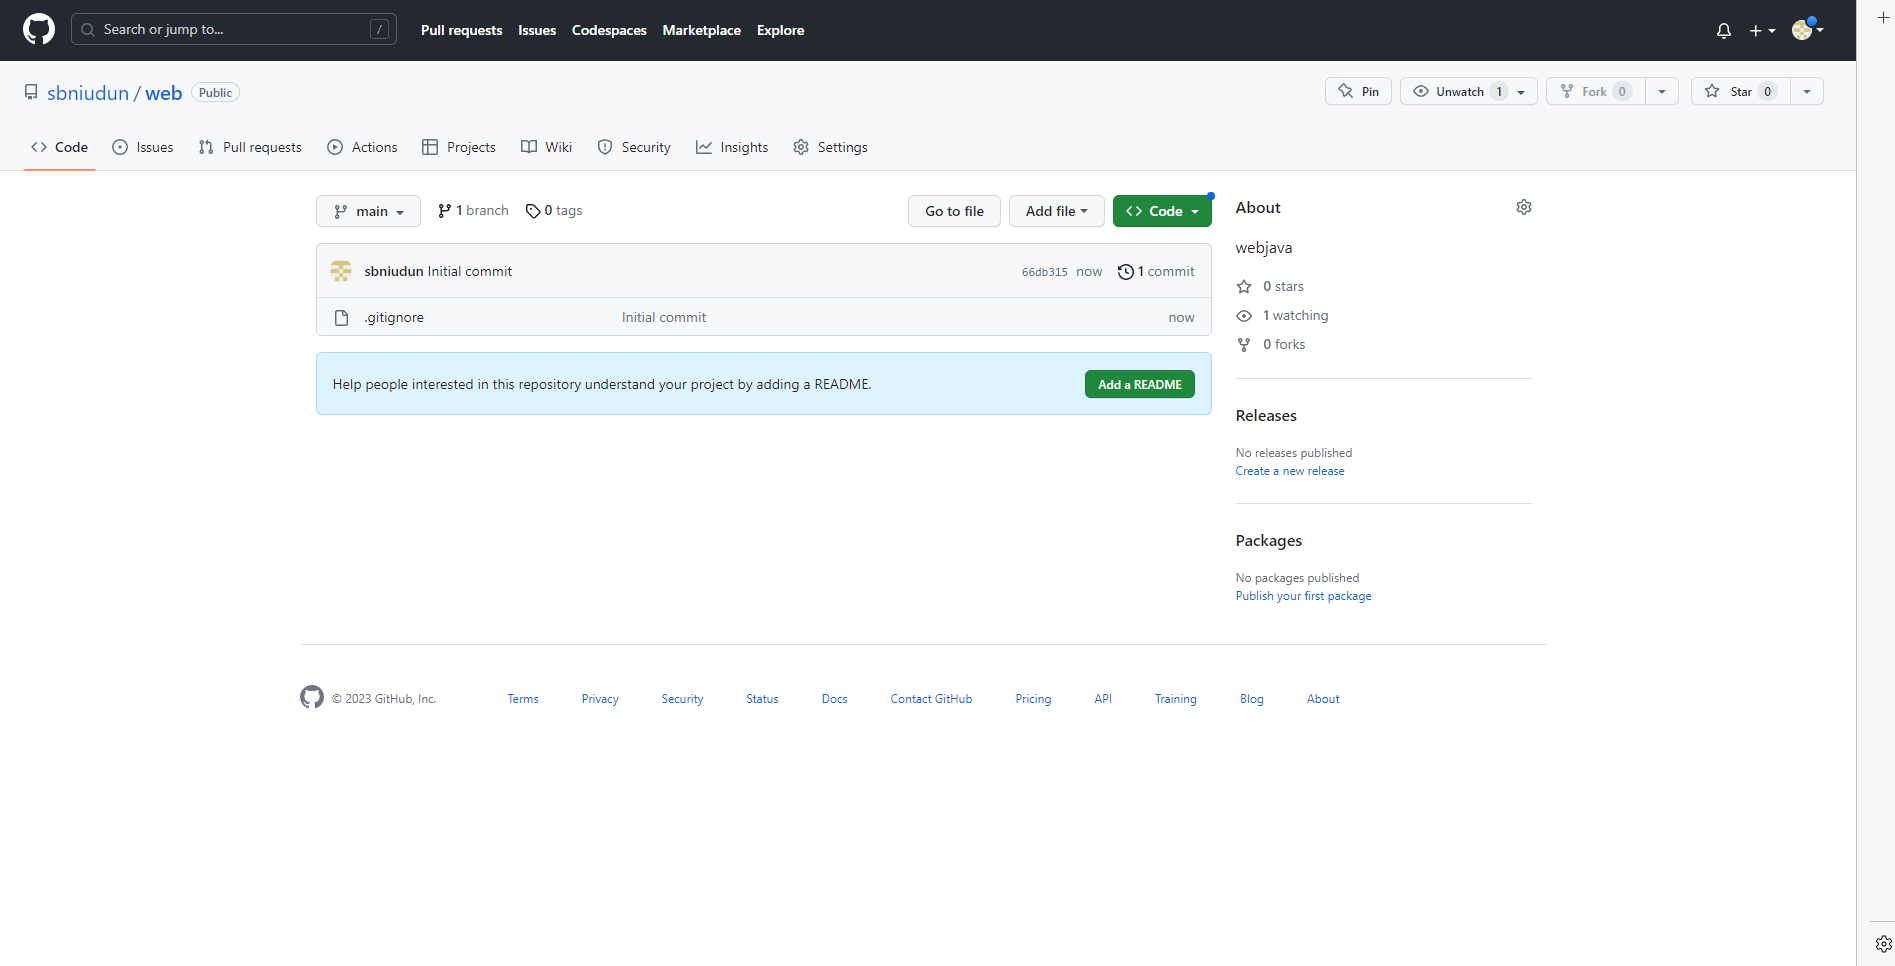The width and height of the screenshot is (1895, 966).
Task: Open the footer Privacy link
Action: click(x=600, y=699)
